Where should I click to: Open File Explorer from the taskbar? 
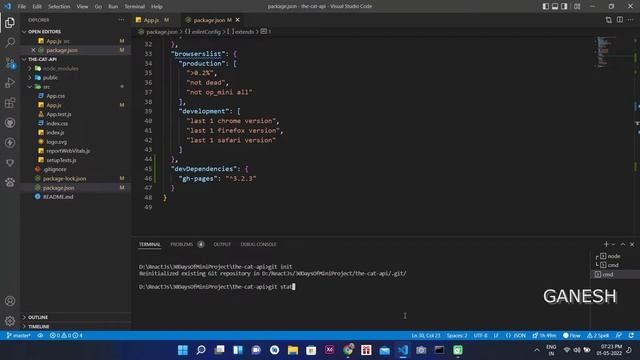pyautogui.click(x=293, y=350)
